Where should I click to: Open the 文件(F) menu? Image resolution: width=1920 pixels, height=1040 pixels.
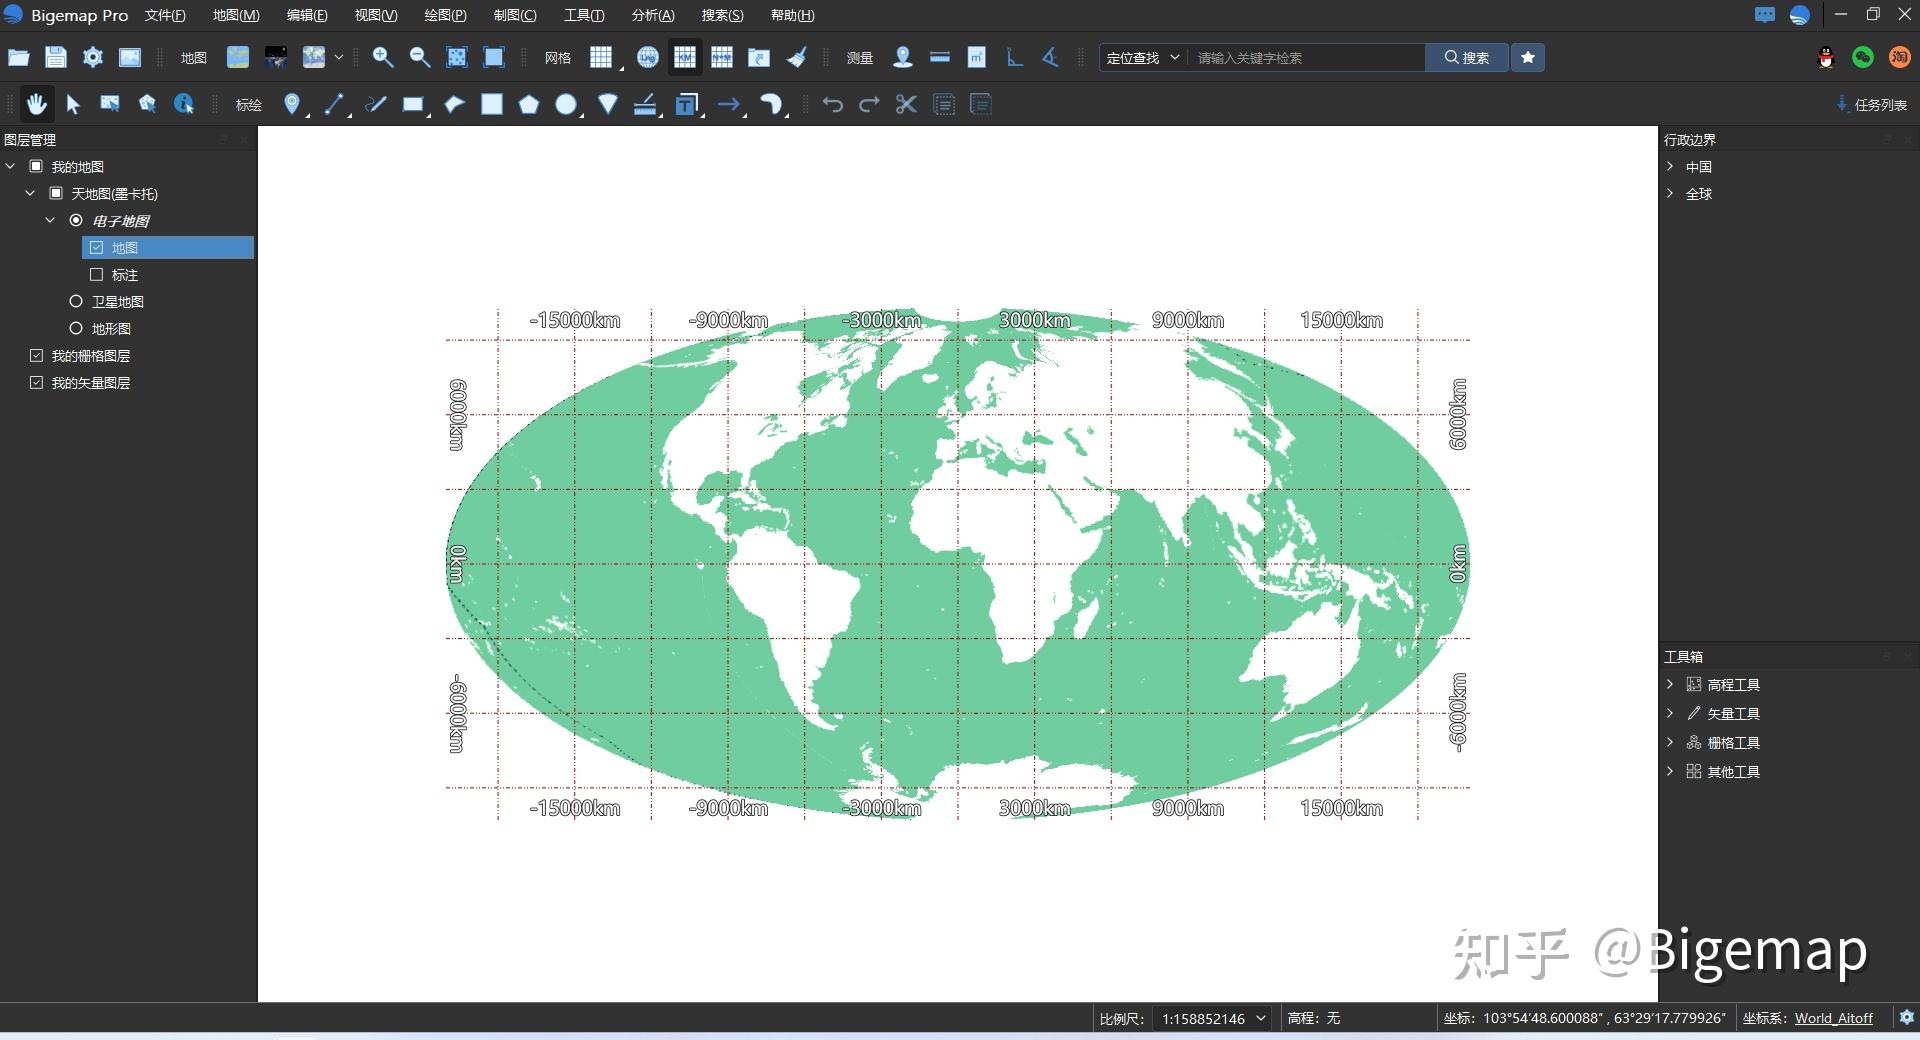[x=165, y=15]
